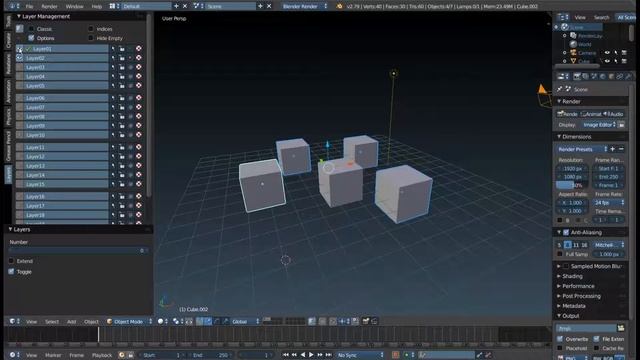Viewport: 640px width, 360px height.
Task: Click the Render button in the Render panel
Action: tap(568, 114)
